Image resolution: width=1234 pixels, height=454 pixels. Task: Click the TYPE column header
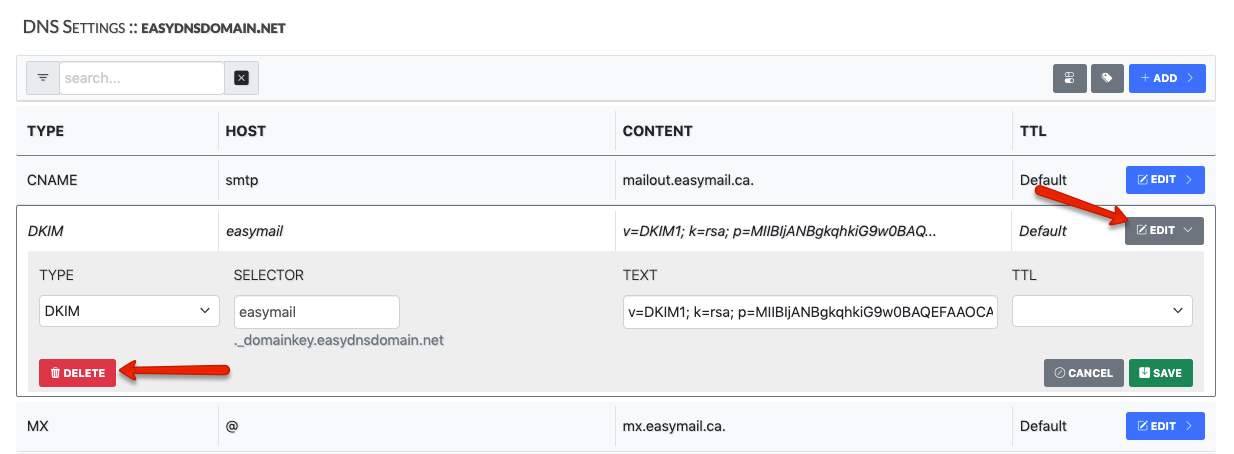(46, 131)
